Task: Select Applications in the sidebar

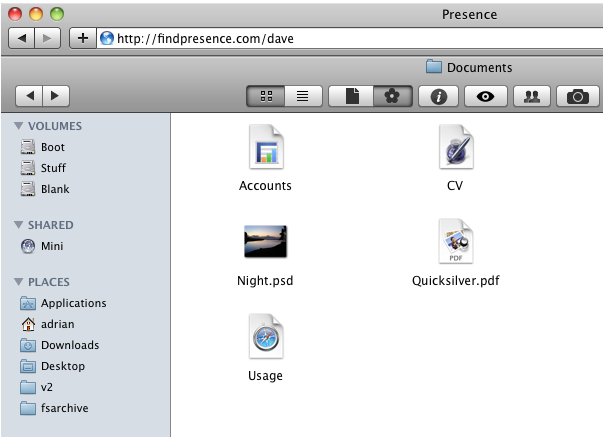Action: tap(73, 303)
